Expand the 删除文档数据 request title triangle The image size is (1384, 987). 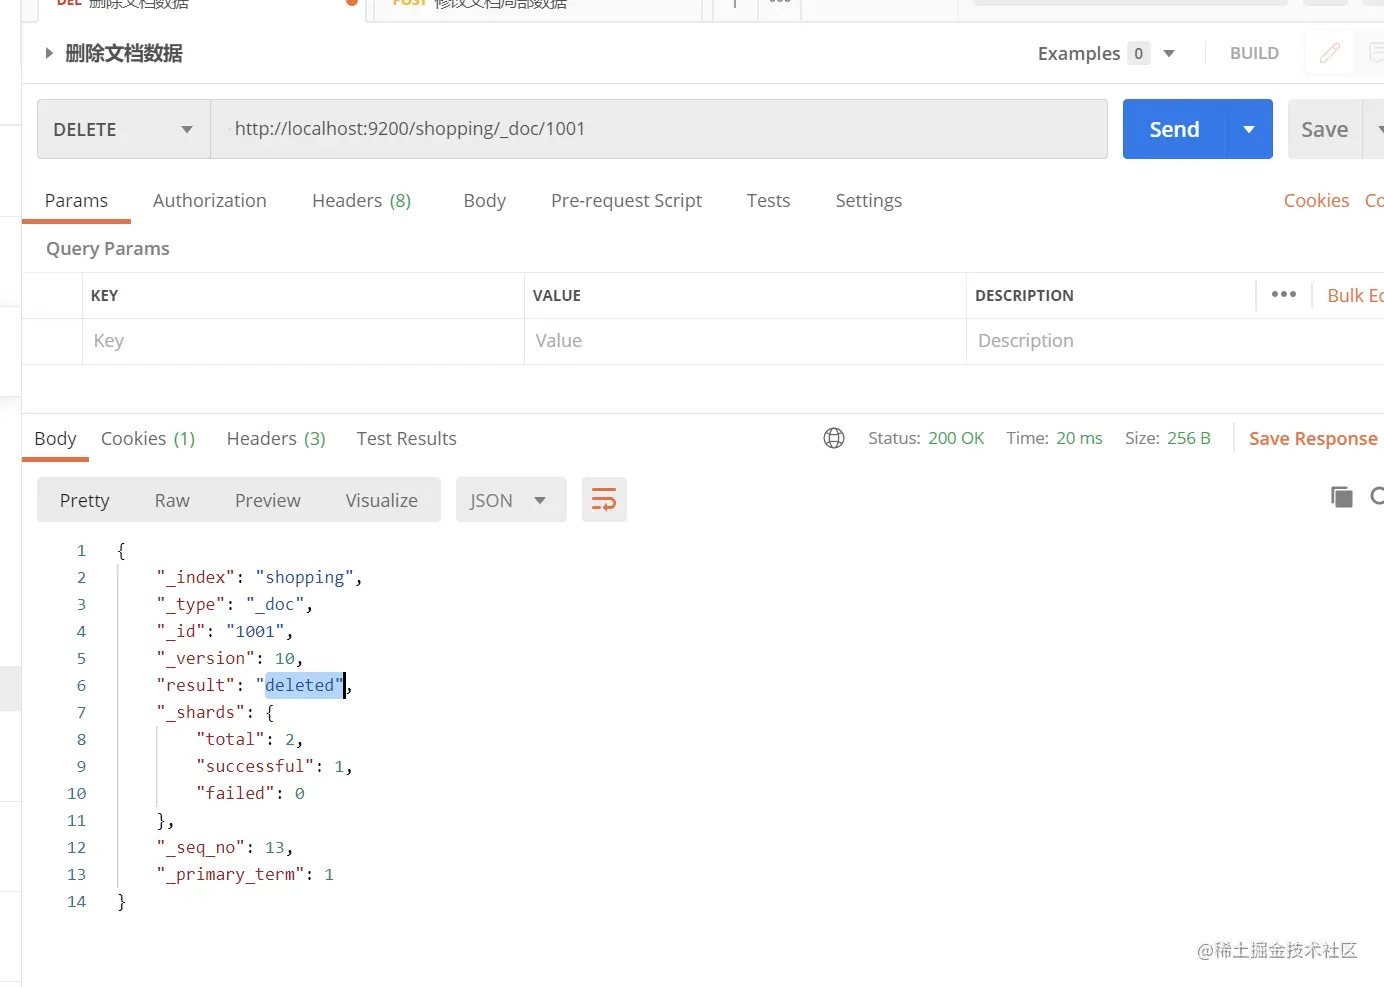click(49, 53)
